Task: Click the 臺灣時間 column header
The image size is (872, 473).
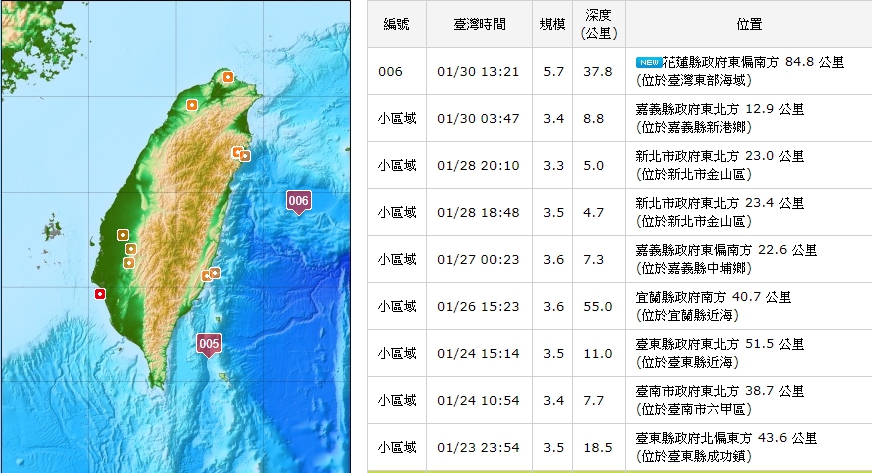Action: coord(479,24)
